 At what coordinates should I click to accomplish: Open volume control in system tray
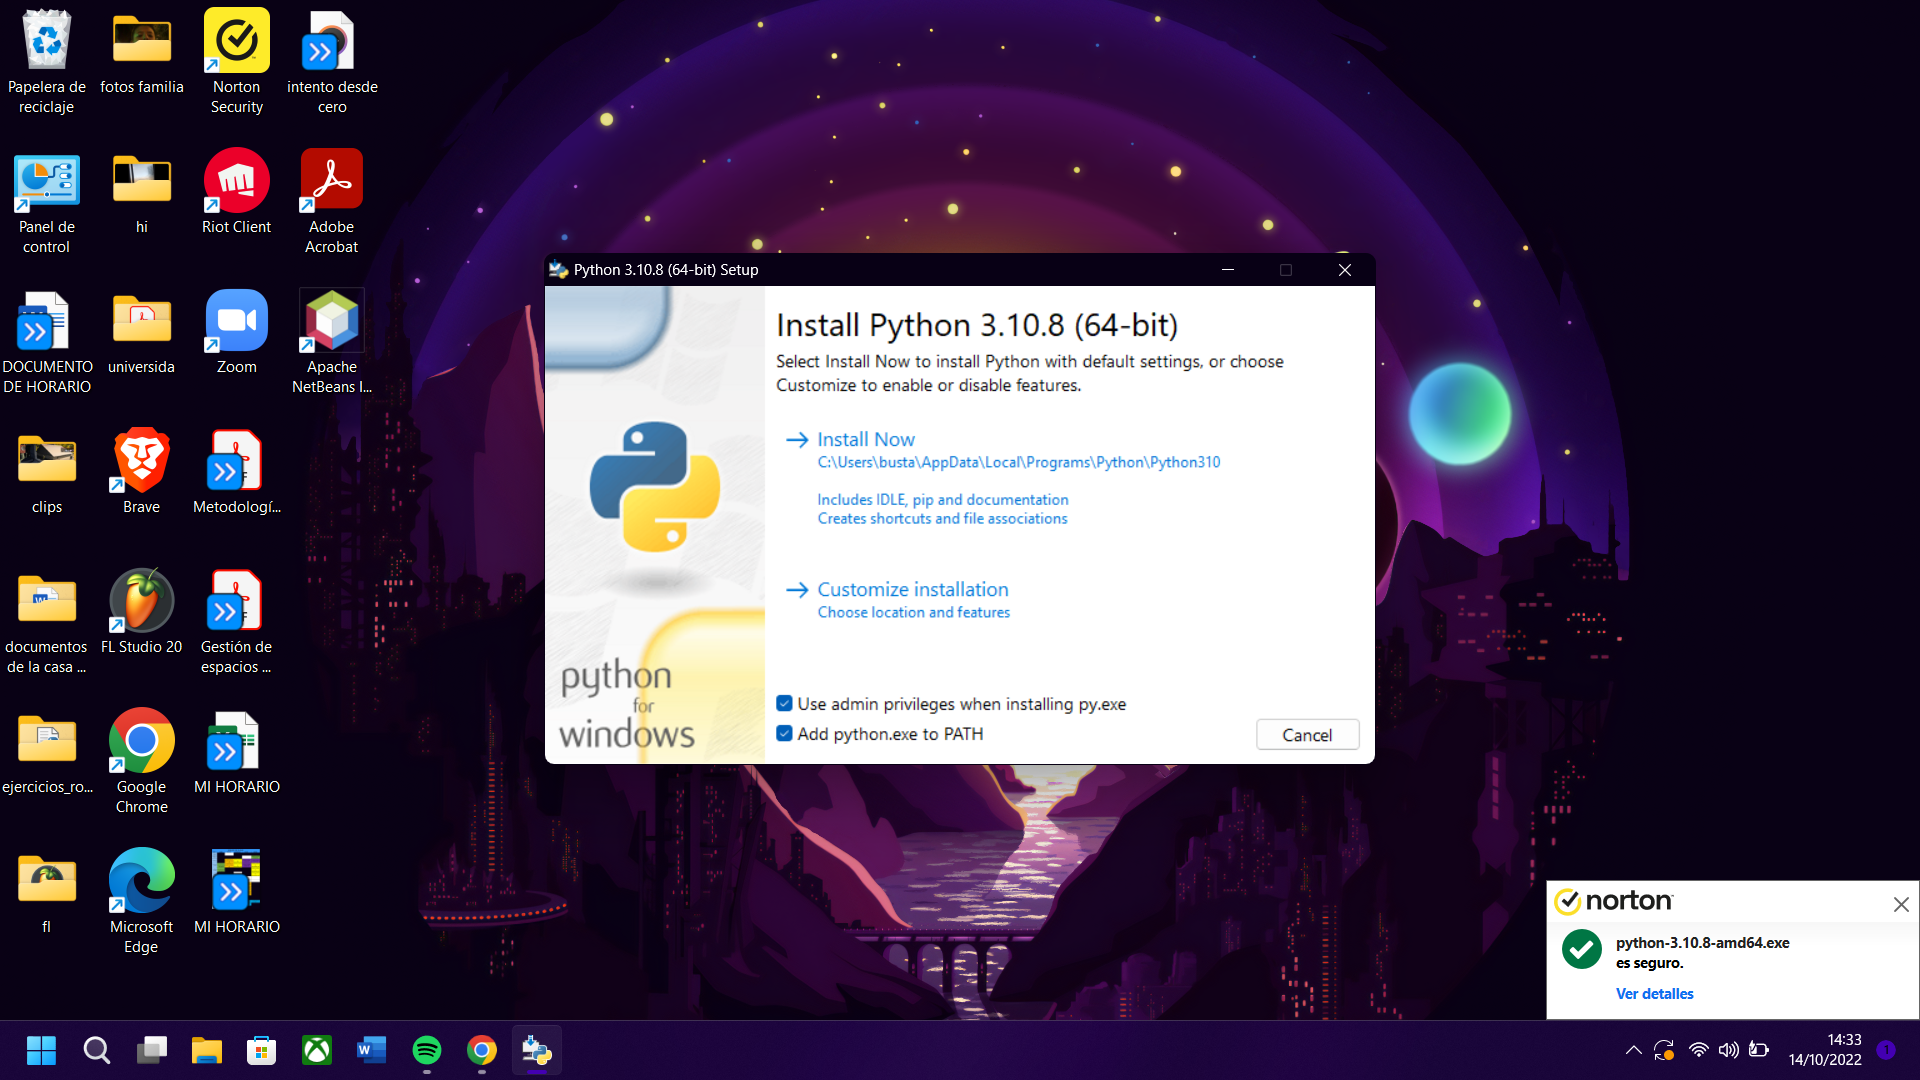click(x=1728, y=1050)
